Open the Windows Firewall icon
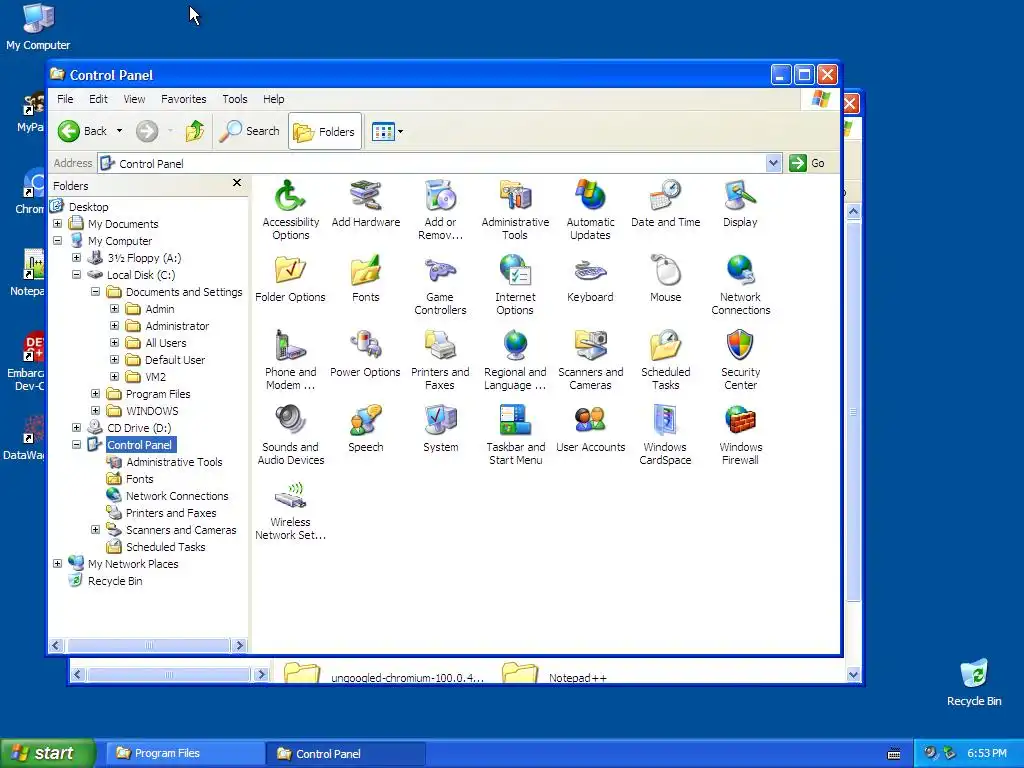Viewport: 1024px width, 768px height. 740,435
